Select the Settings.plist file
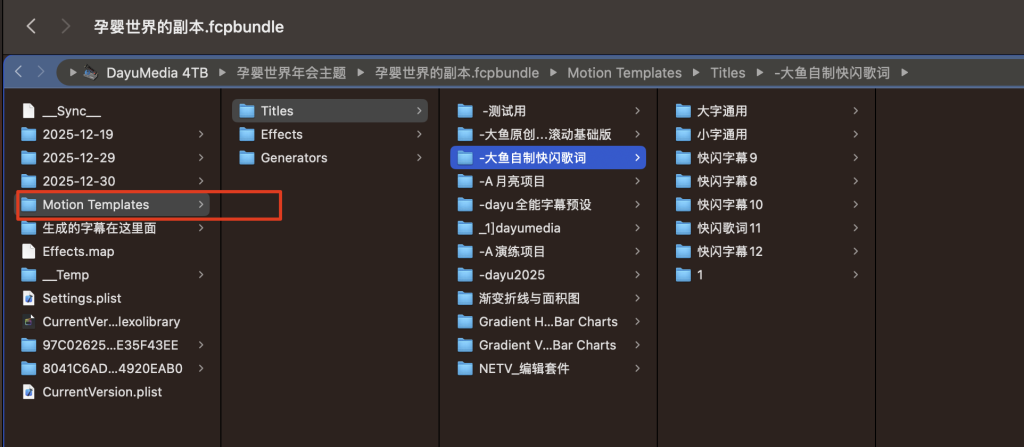This screenshot has height=447, width=1024. click(82, 298)
